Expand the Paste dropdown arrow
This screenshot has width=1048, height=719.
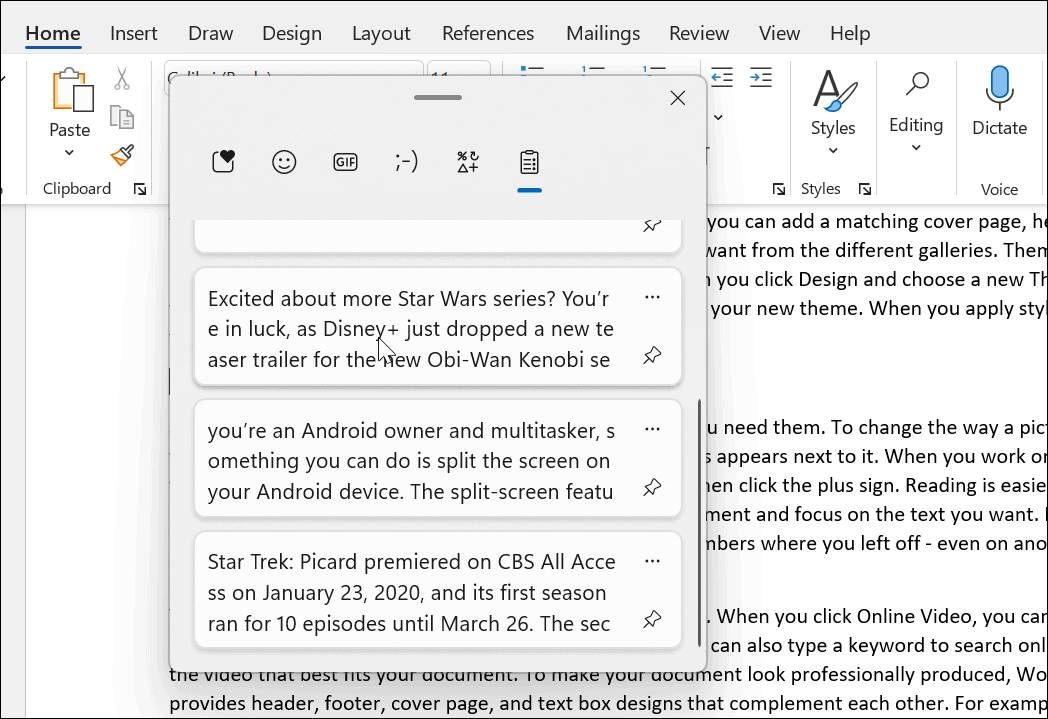pyautogui.click(x=69, y=153)
